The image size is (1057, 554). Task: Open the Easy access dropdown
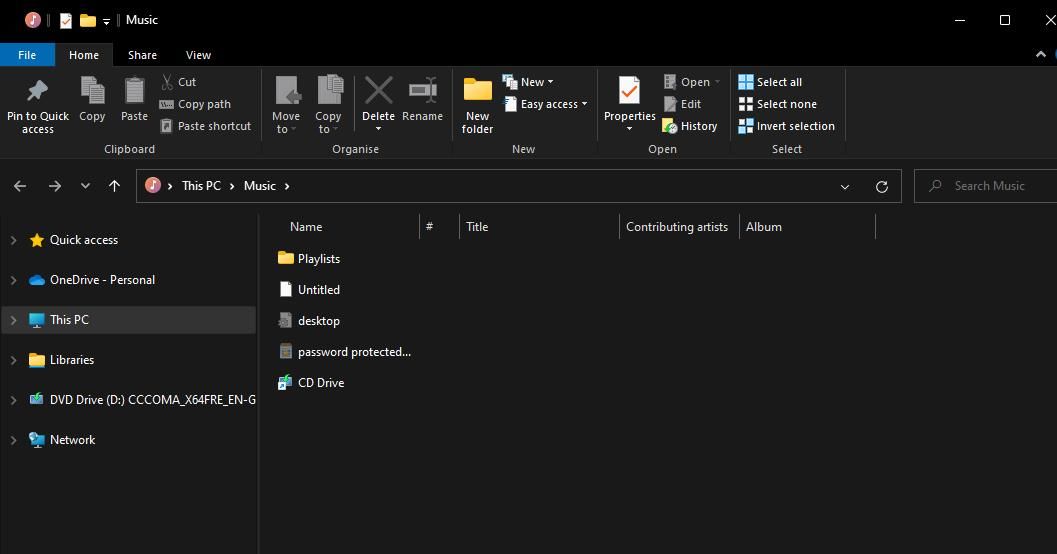547,104
